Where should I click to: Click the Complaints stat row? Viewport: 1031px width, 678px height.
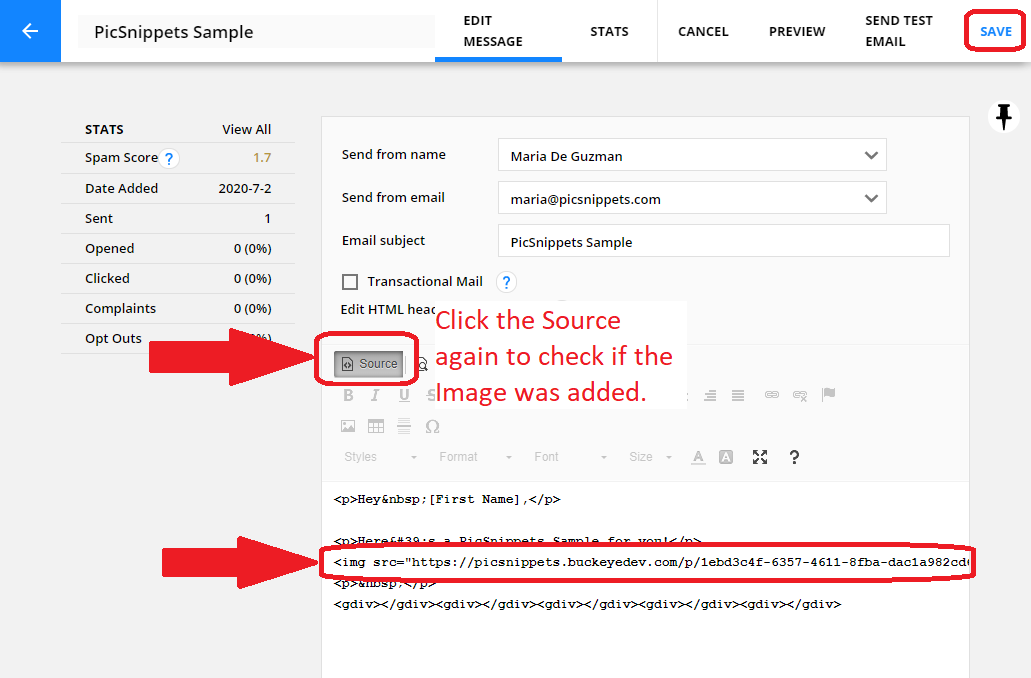(x=178, y=308)
